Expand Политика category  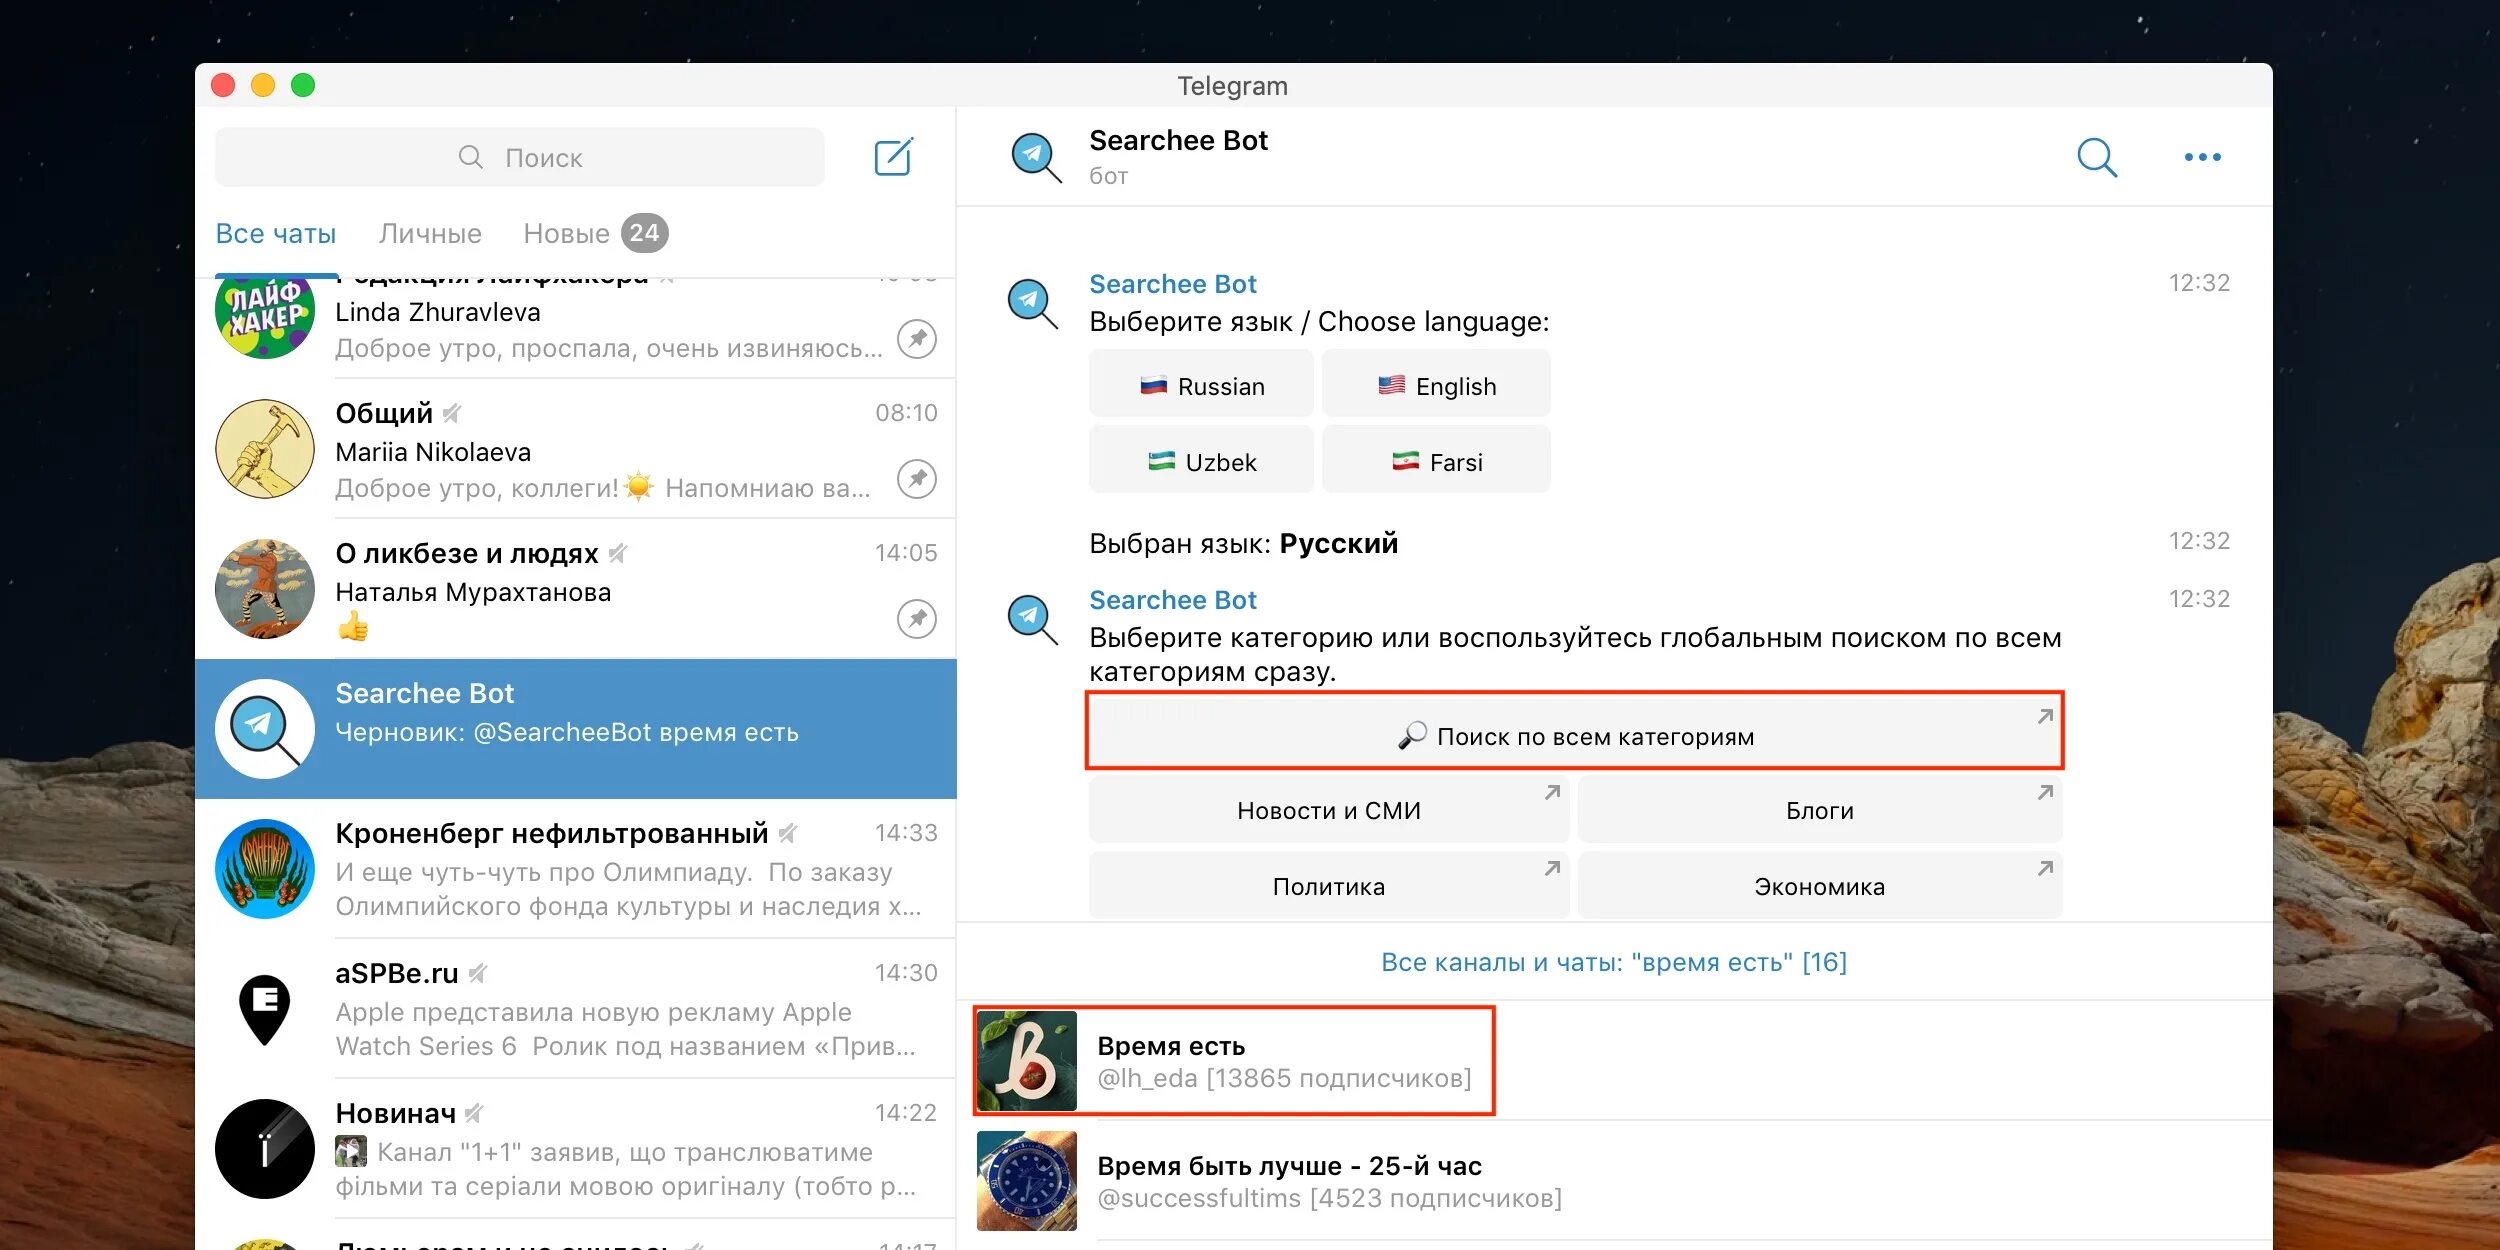pyautogui.click(x=1323, y=883)
